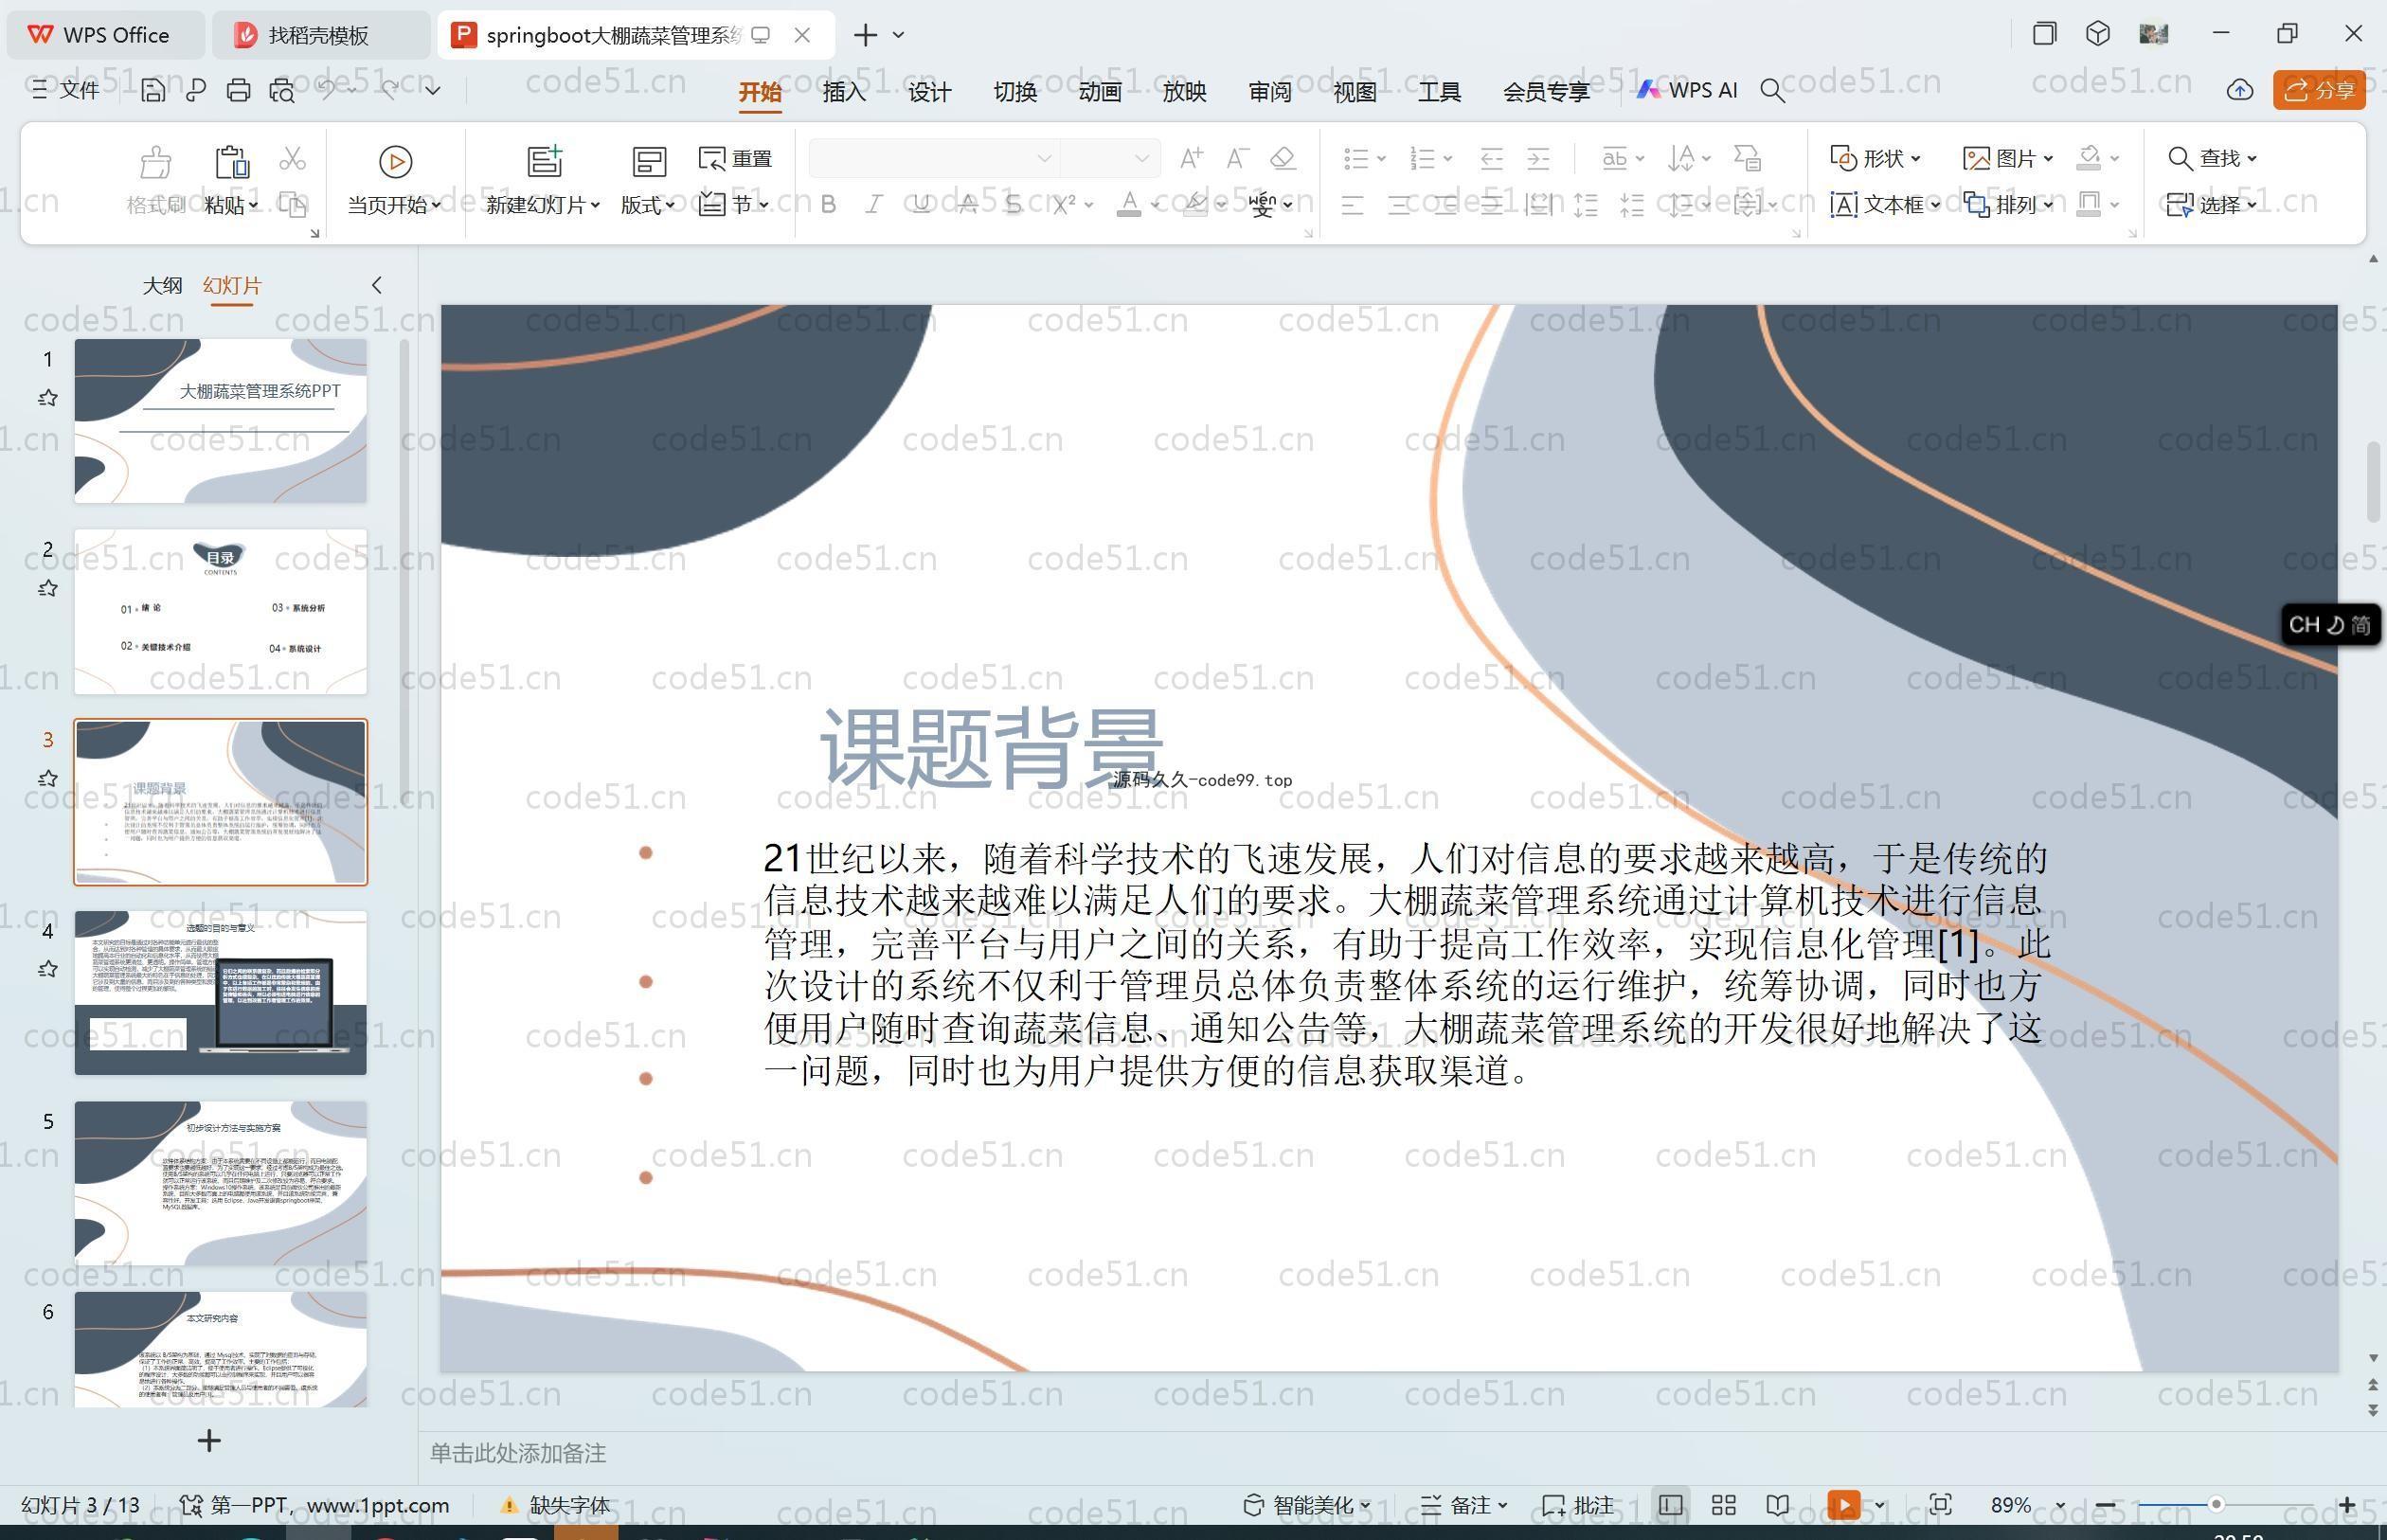The width and height of the screenshot is (2387, 1540).
Task: Click the WPS AI button
Action: pyautogui.click(x=1688, y=90)
